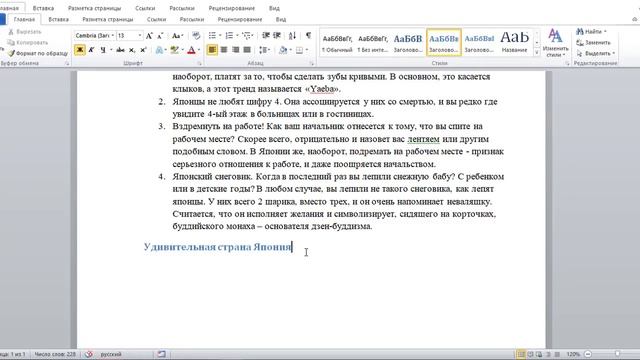Click zoom slider handle in status bar
Viewport: 640px width, 360px height.
[618, 354]
